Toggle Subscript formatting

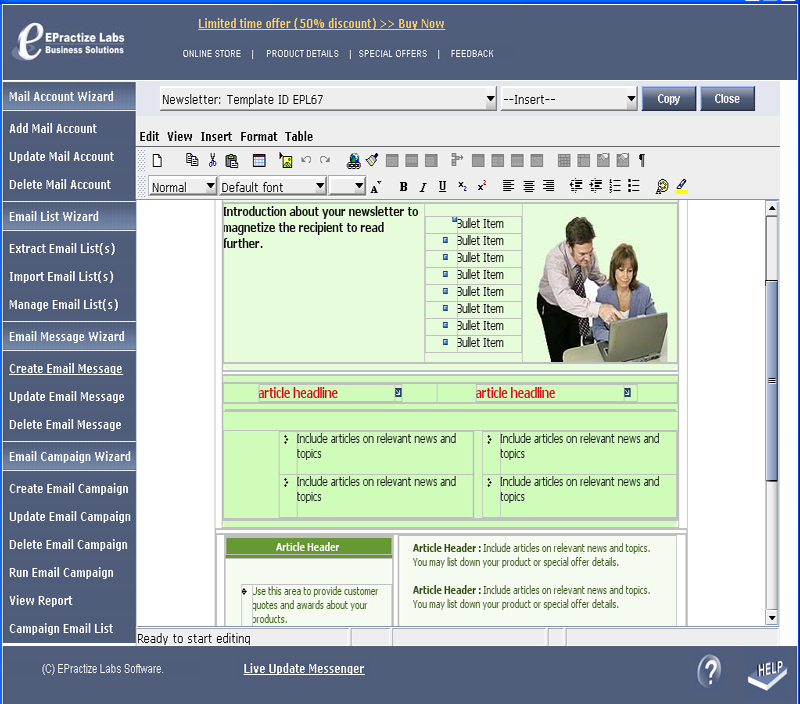(462, 187)
